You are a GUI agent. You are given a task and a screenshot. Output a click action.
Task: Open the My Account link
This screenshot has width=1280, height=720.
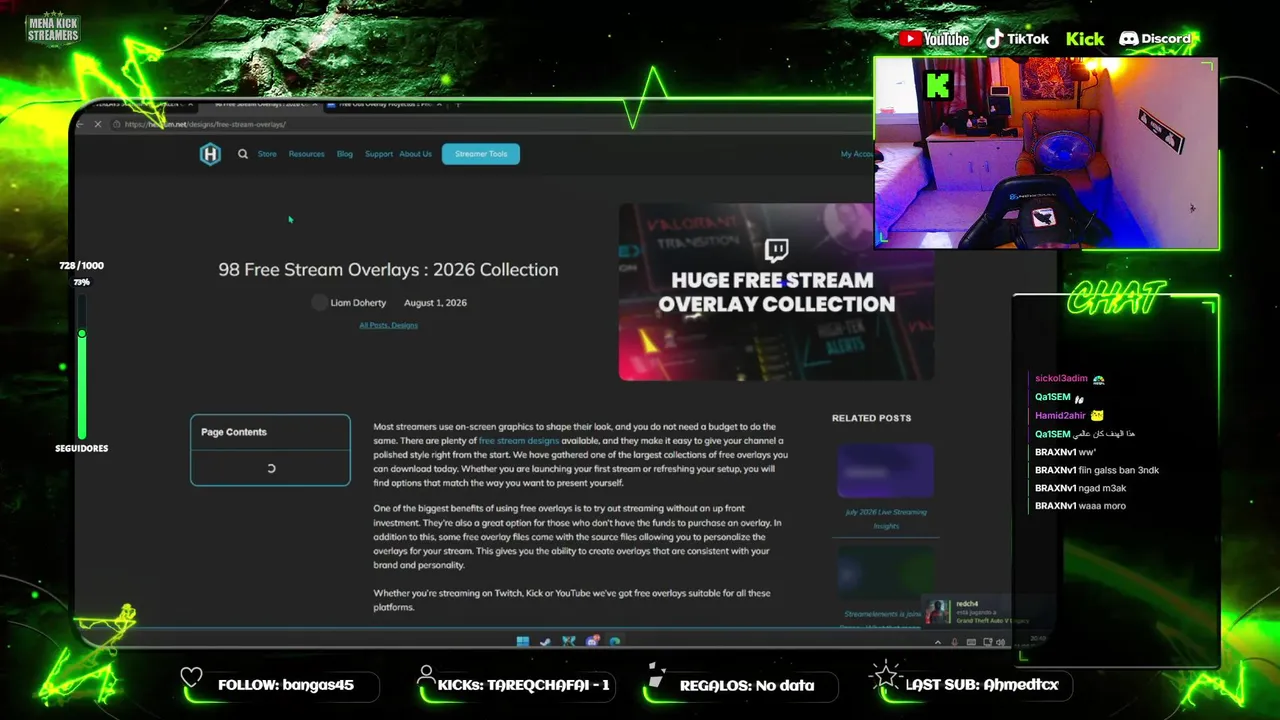[x=857, y=154]
